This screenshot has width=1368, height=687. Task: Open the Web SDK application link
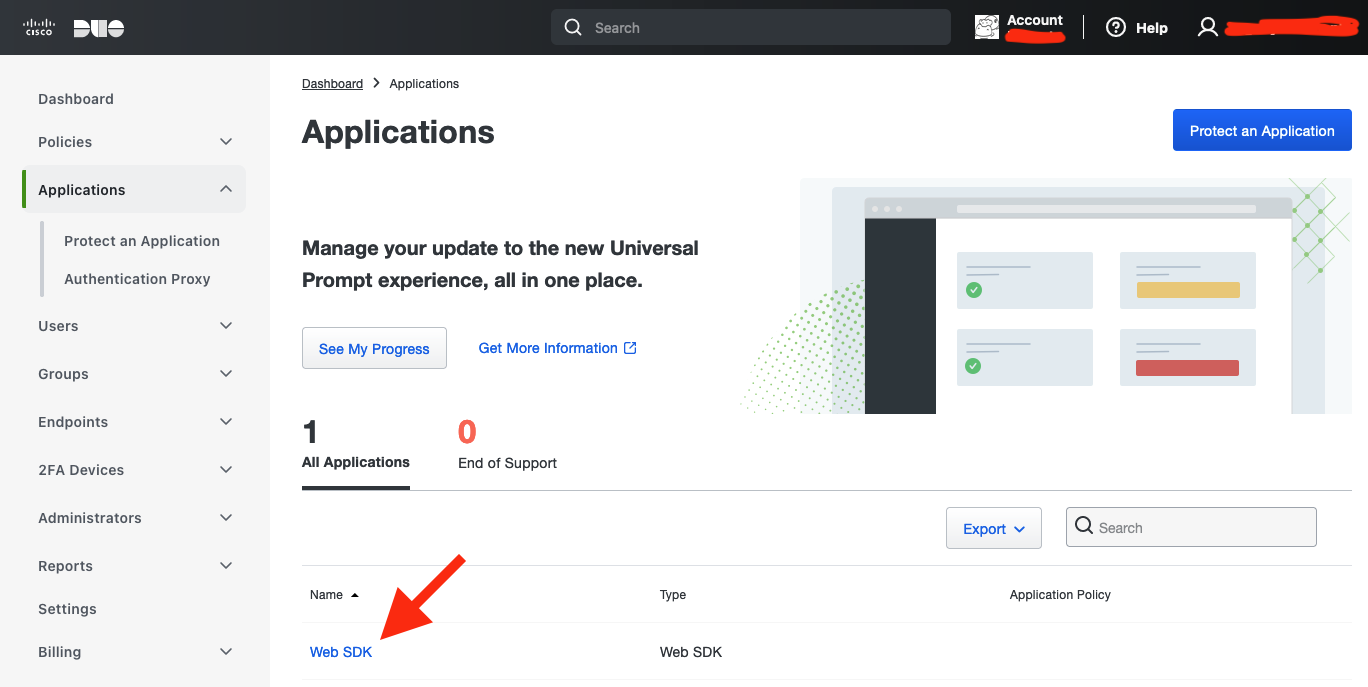pyautogui.click(x=341, y=652)
